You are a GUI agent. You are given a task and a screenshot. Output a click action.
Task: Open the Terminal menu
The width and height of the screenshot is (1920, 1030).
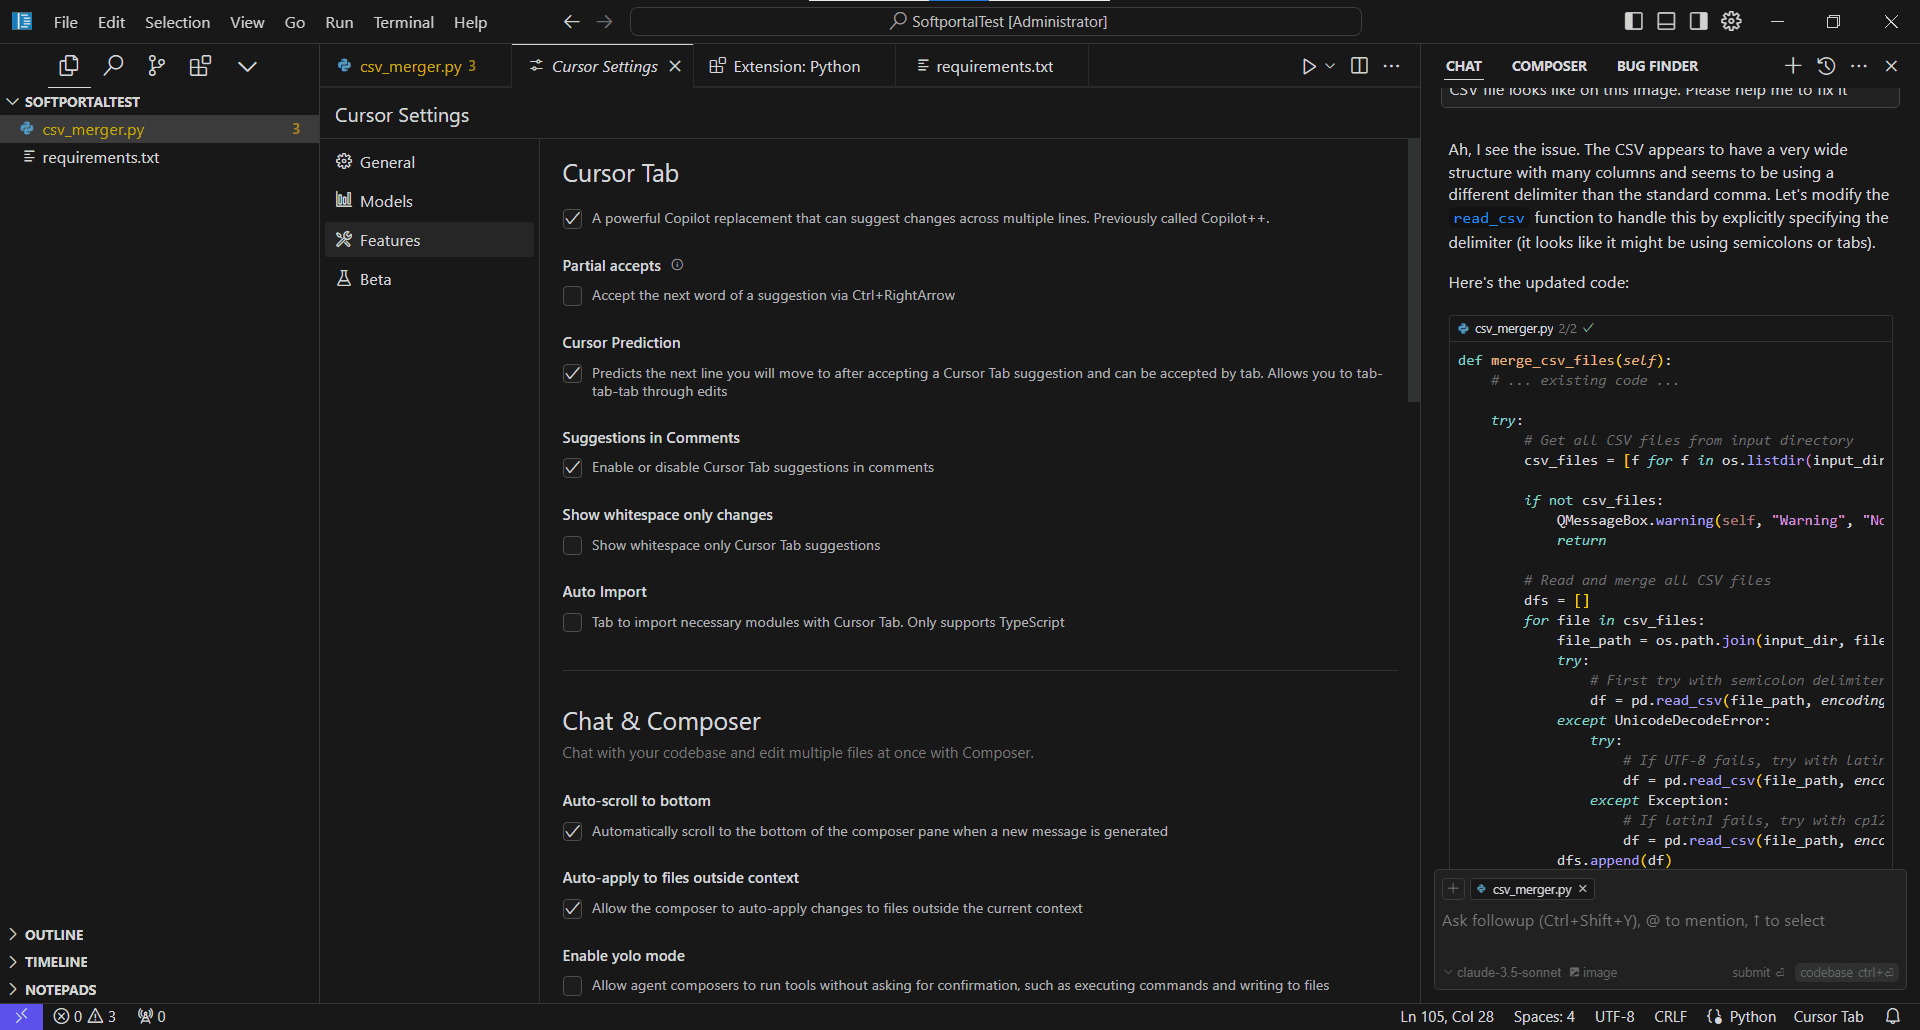(403, 22)
